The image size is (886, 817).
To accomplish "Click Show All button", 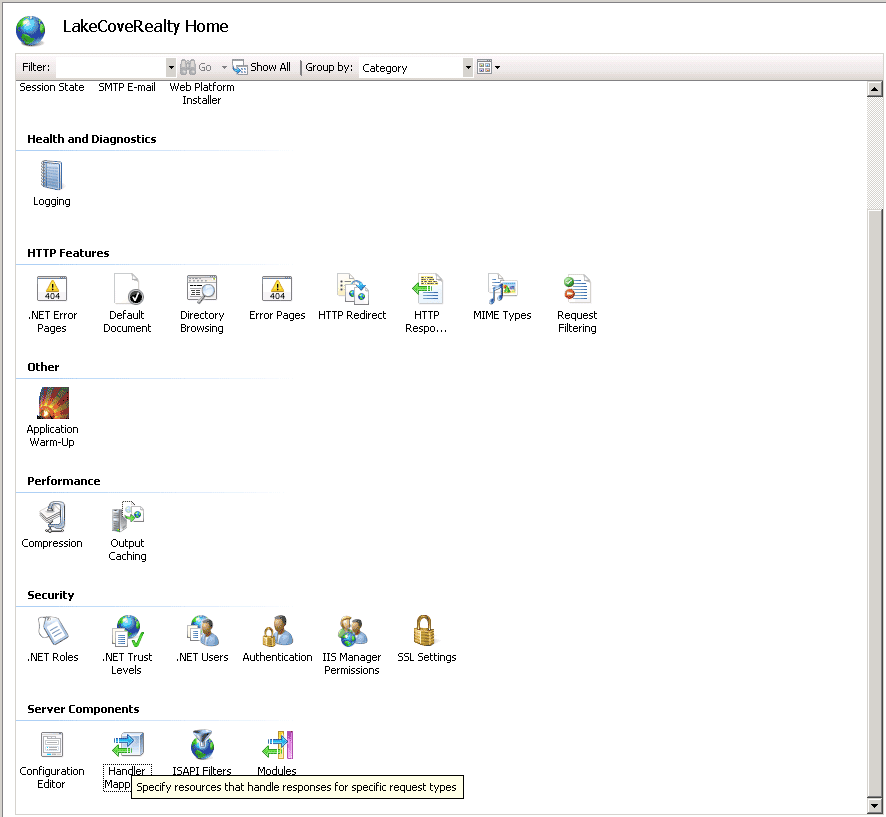I will tap(262, 67).
